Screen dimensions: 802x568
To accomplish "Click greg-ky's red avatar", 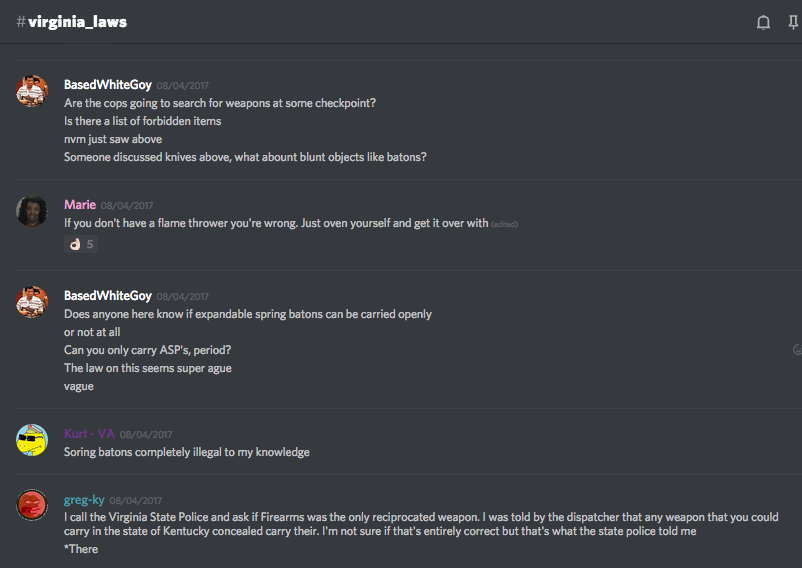I will [x=32, y=505].
